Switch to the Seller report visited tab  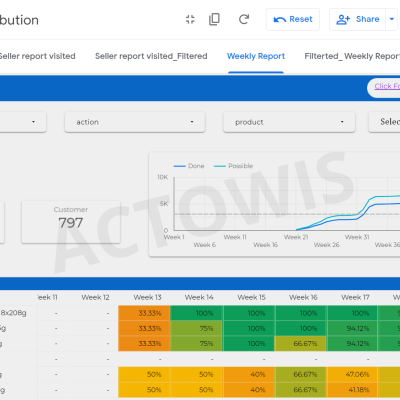point(37,56)
